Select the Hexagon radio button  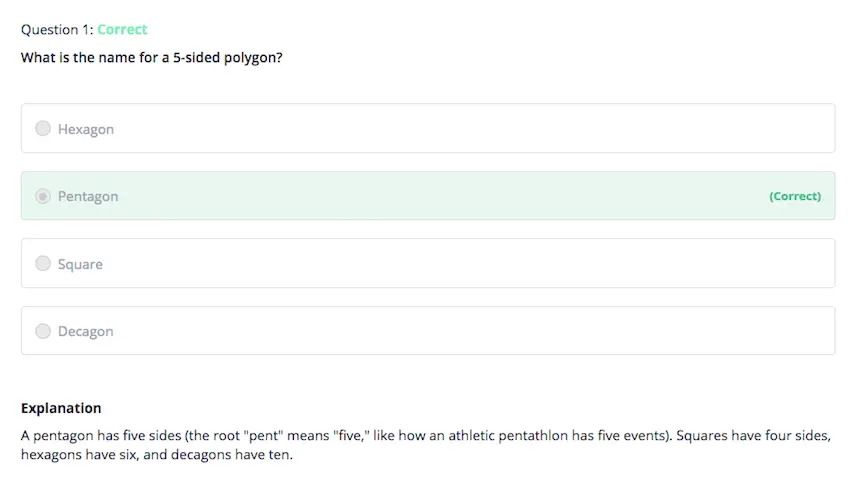[43, 128]
